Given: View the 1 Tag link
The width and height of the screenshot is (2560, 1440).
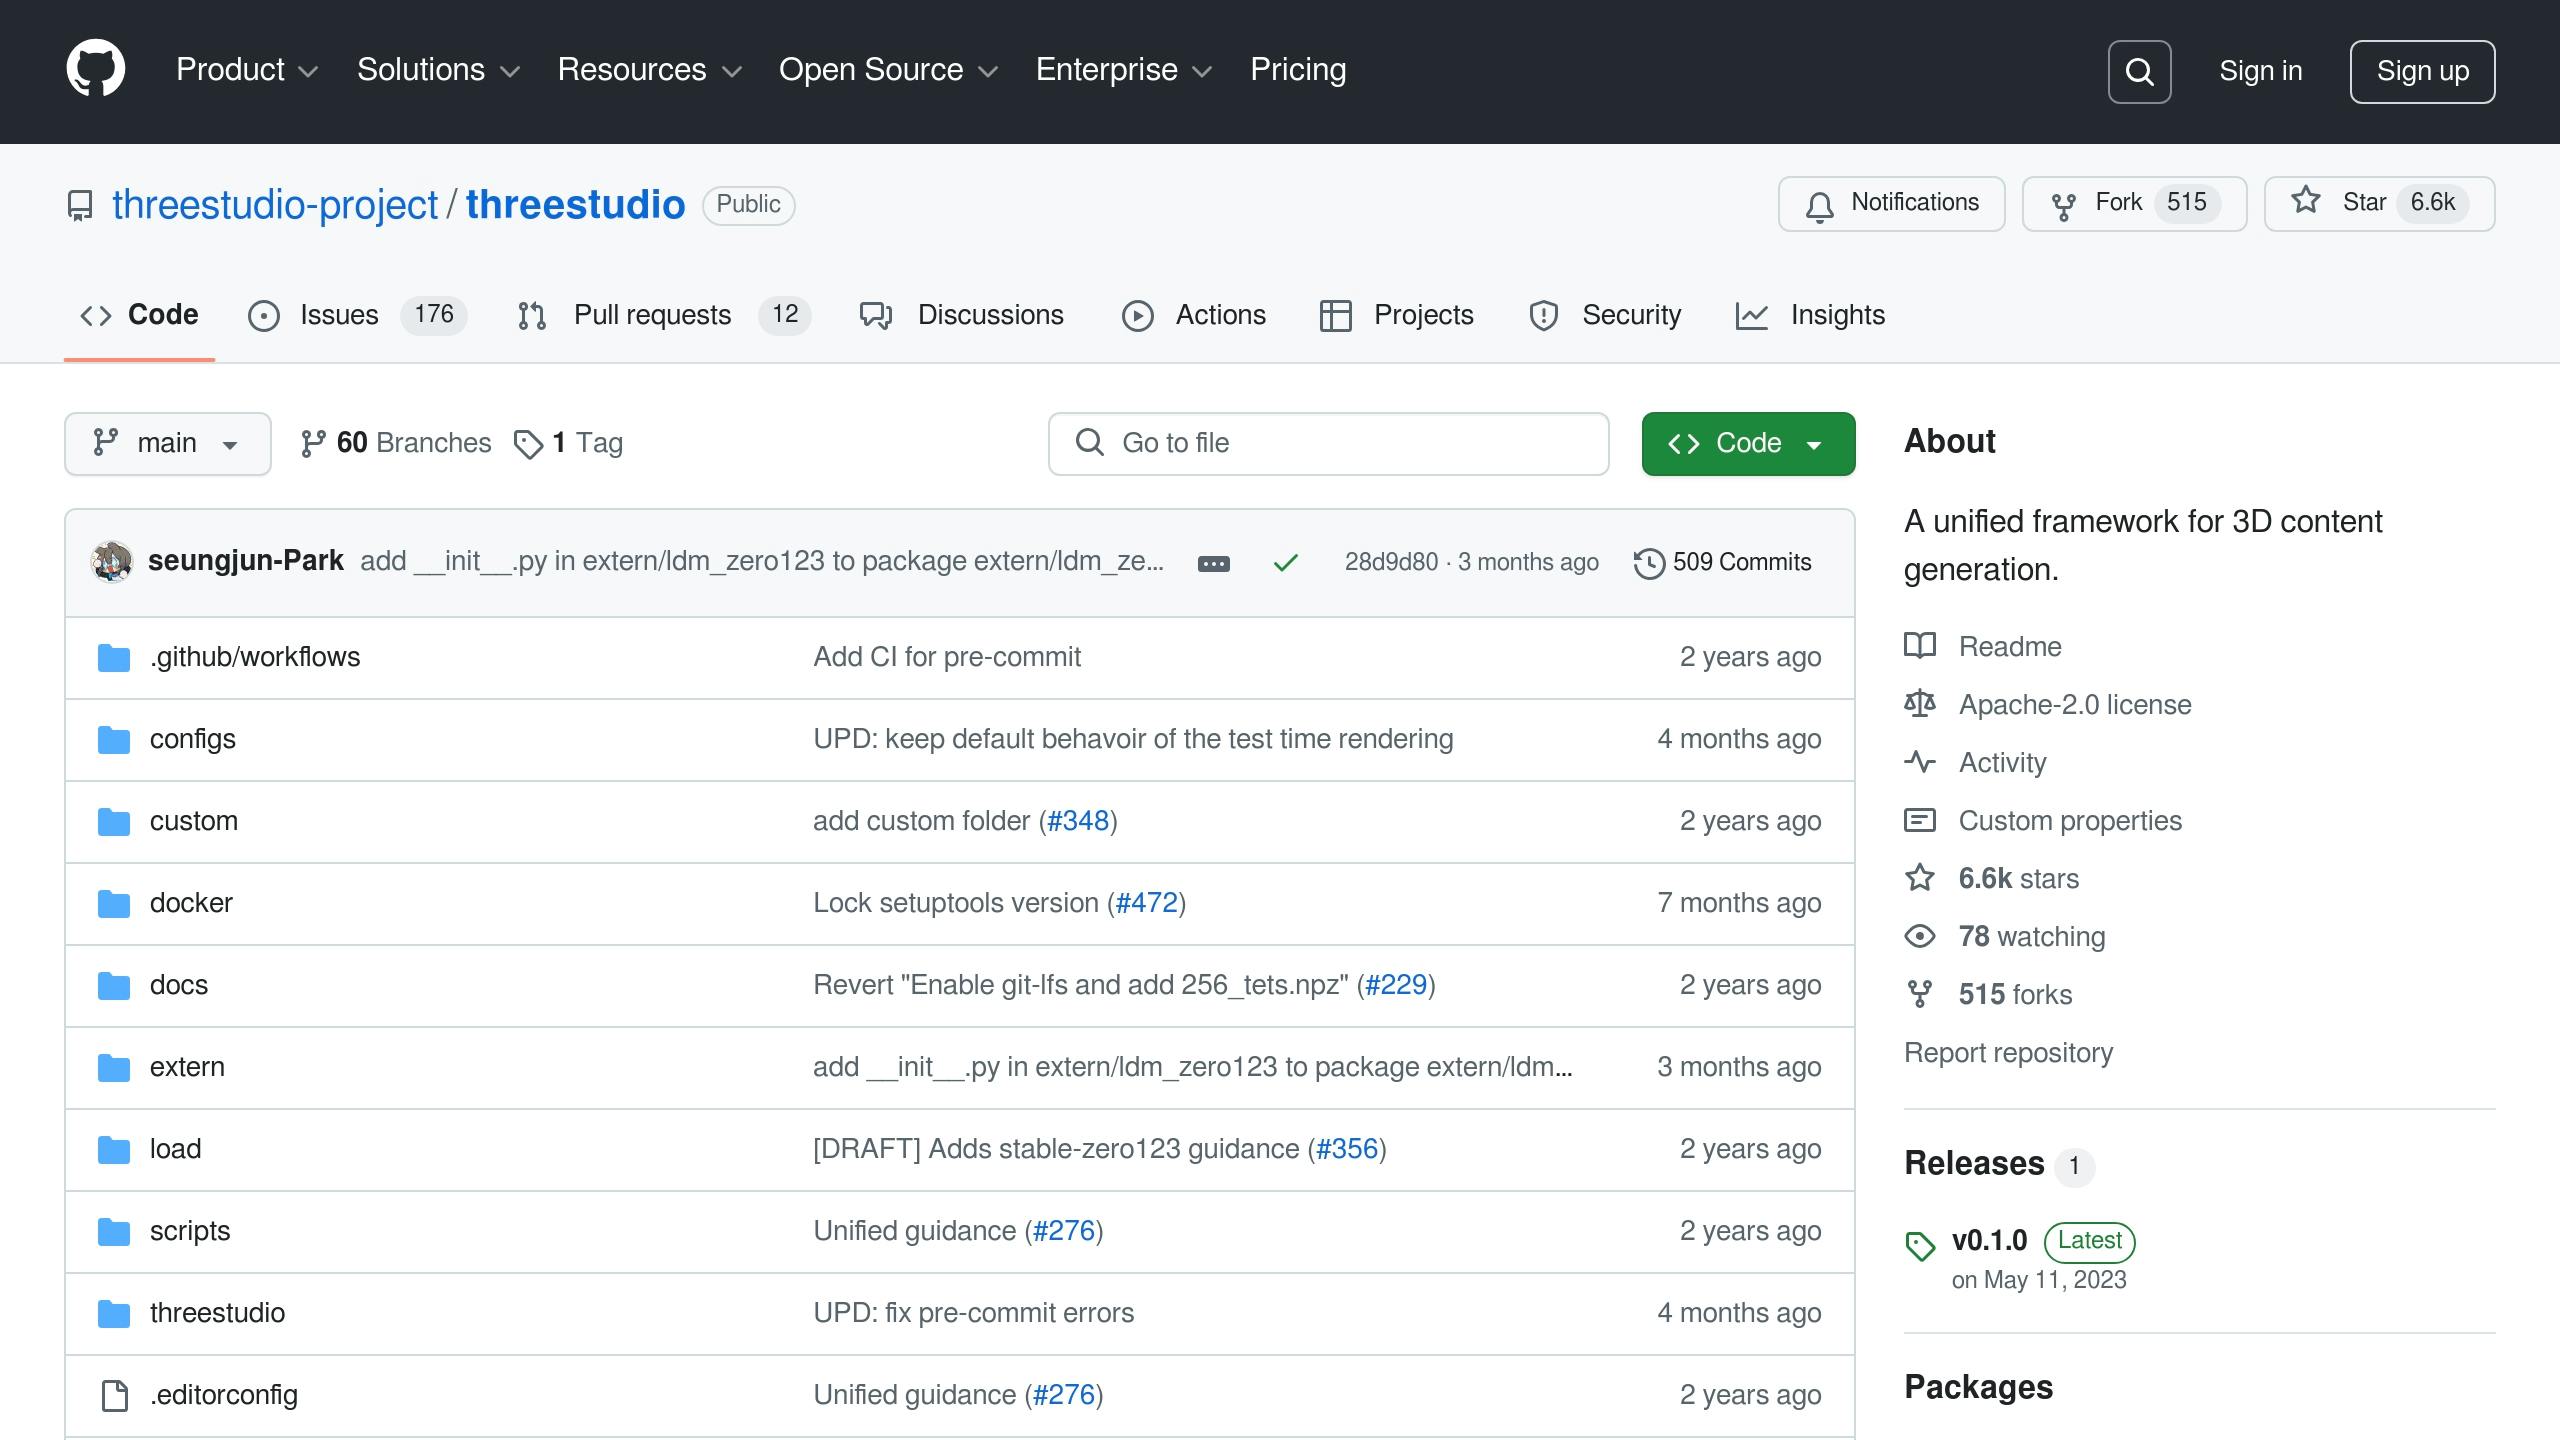Looking at the screenshot, I should click(568, 443).
